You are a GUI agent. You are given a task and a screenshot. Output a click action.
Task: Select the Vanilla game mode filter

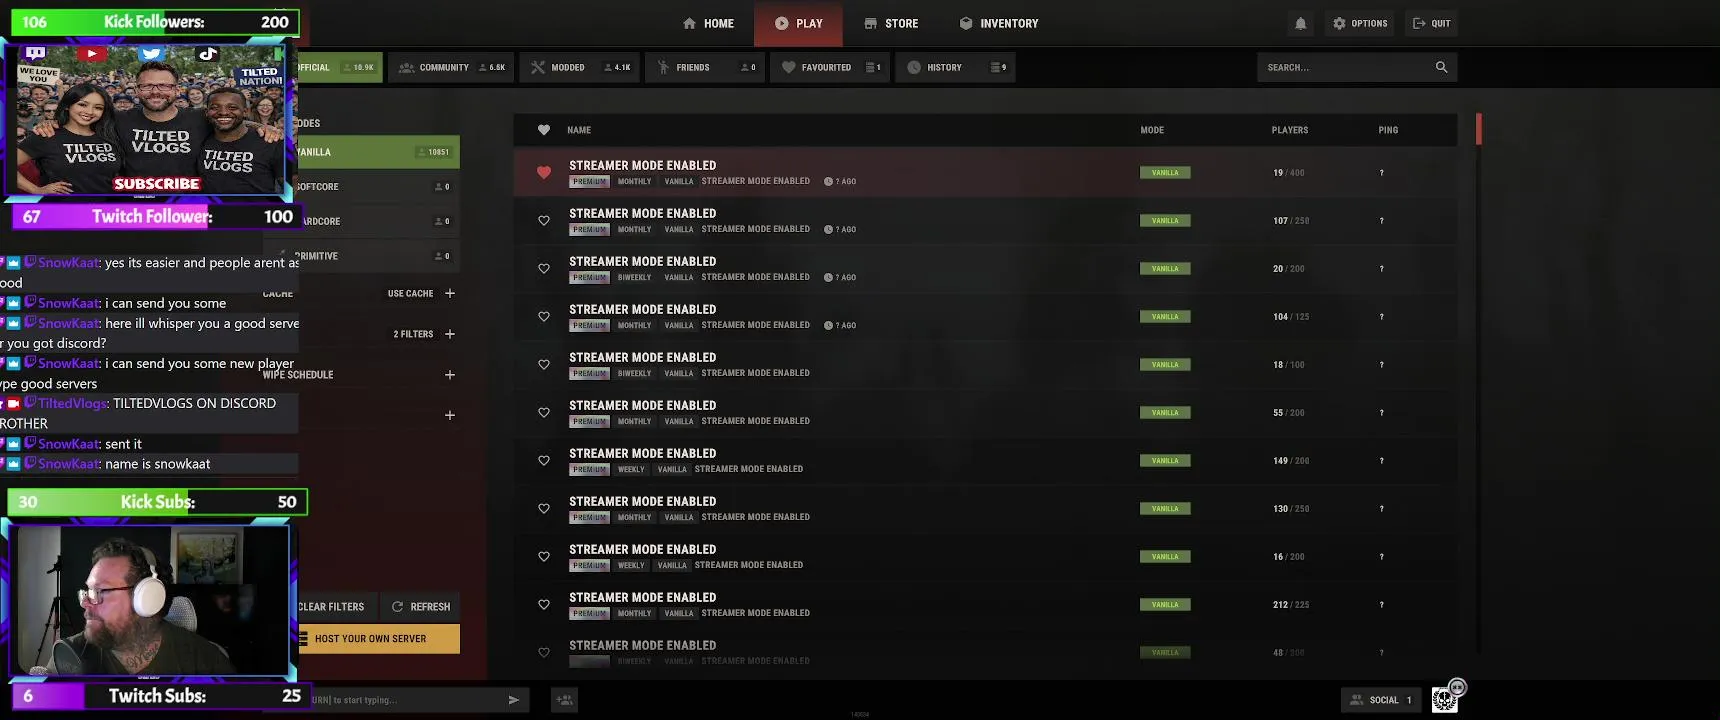coord(378,152)
